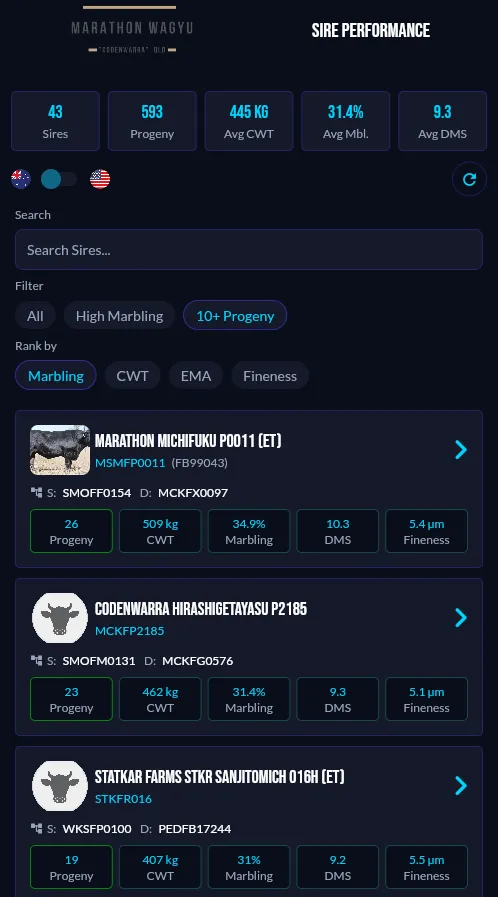Click the 9.2 DMS stat box
The image size is (498, 897).
[x=337, y=868]
